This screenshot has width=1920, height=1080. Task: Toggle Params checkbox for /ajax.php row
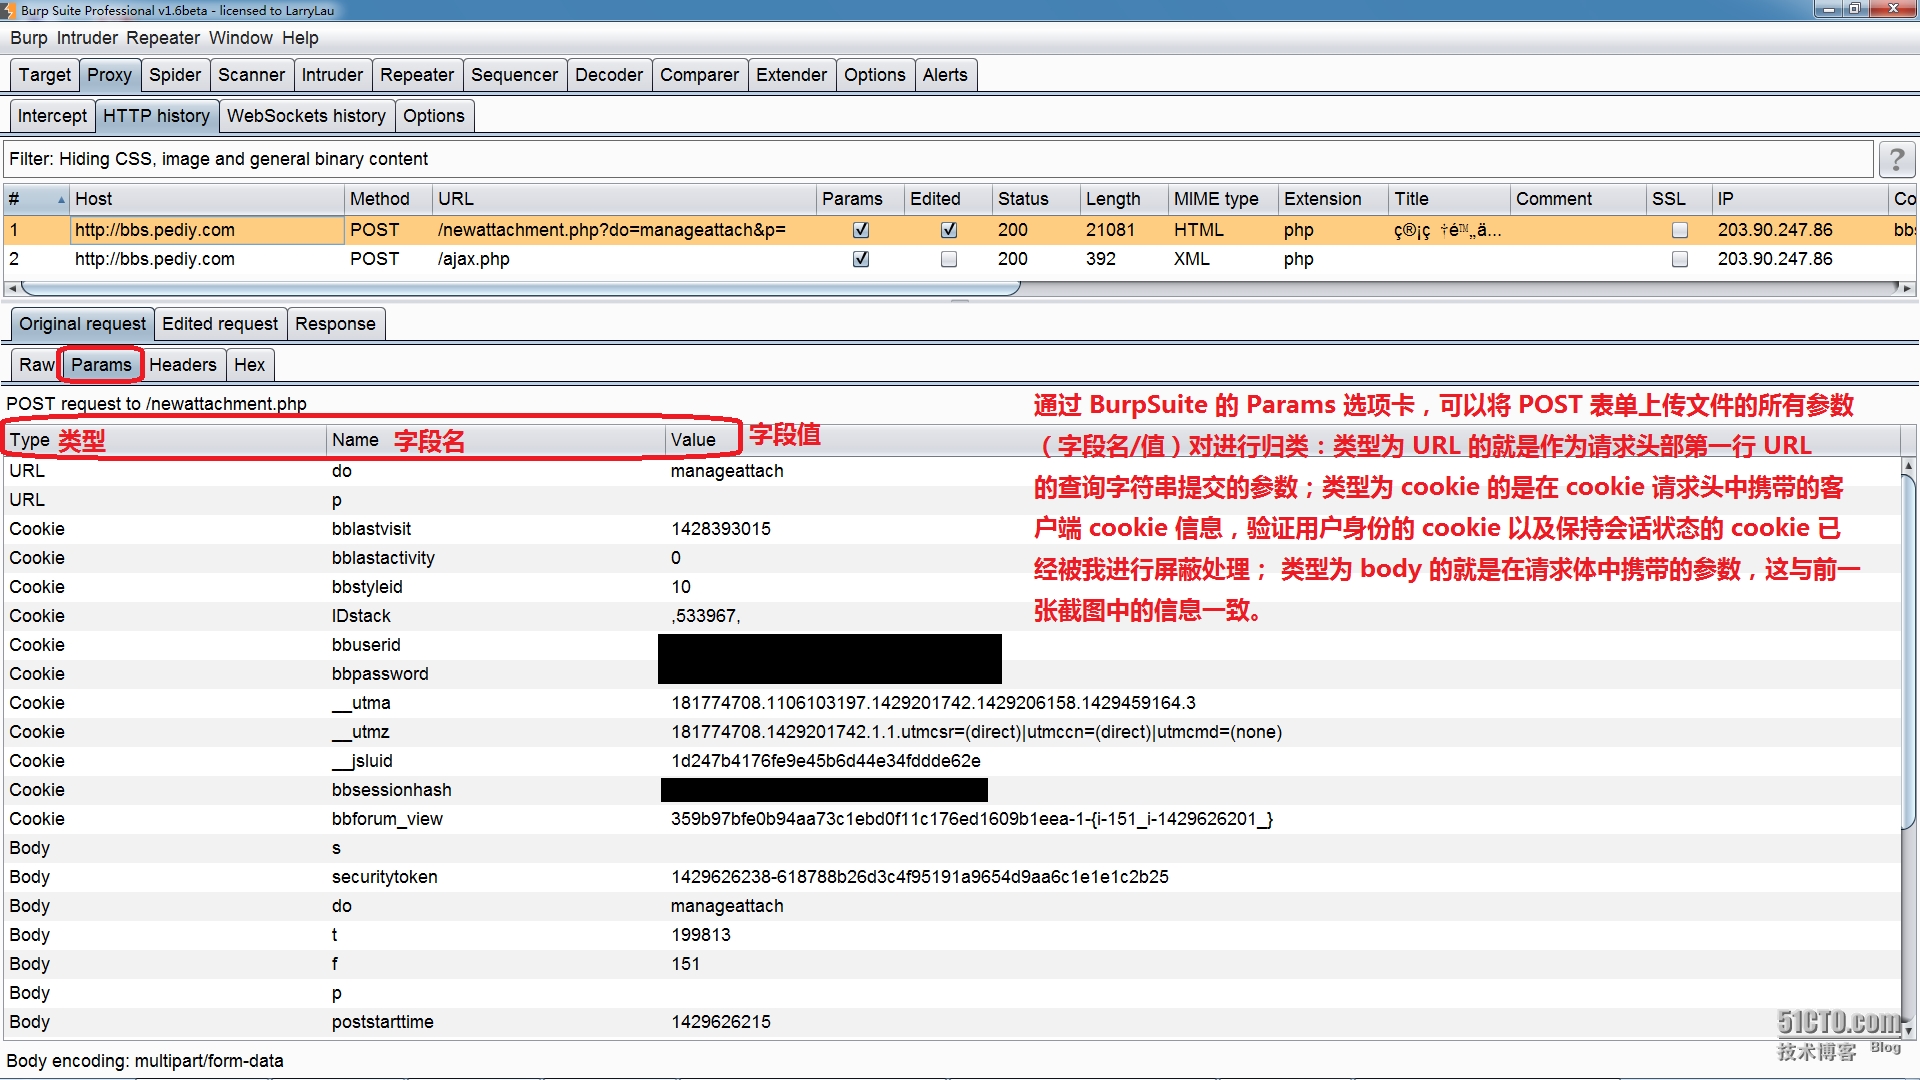click(x=860, y=259)
